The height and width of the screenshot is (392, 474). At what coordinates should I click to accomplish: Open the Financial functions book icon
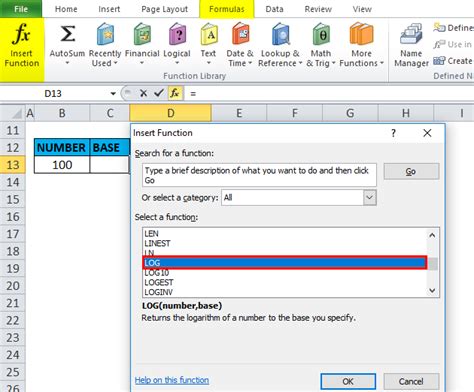click(x=142, y=34)
